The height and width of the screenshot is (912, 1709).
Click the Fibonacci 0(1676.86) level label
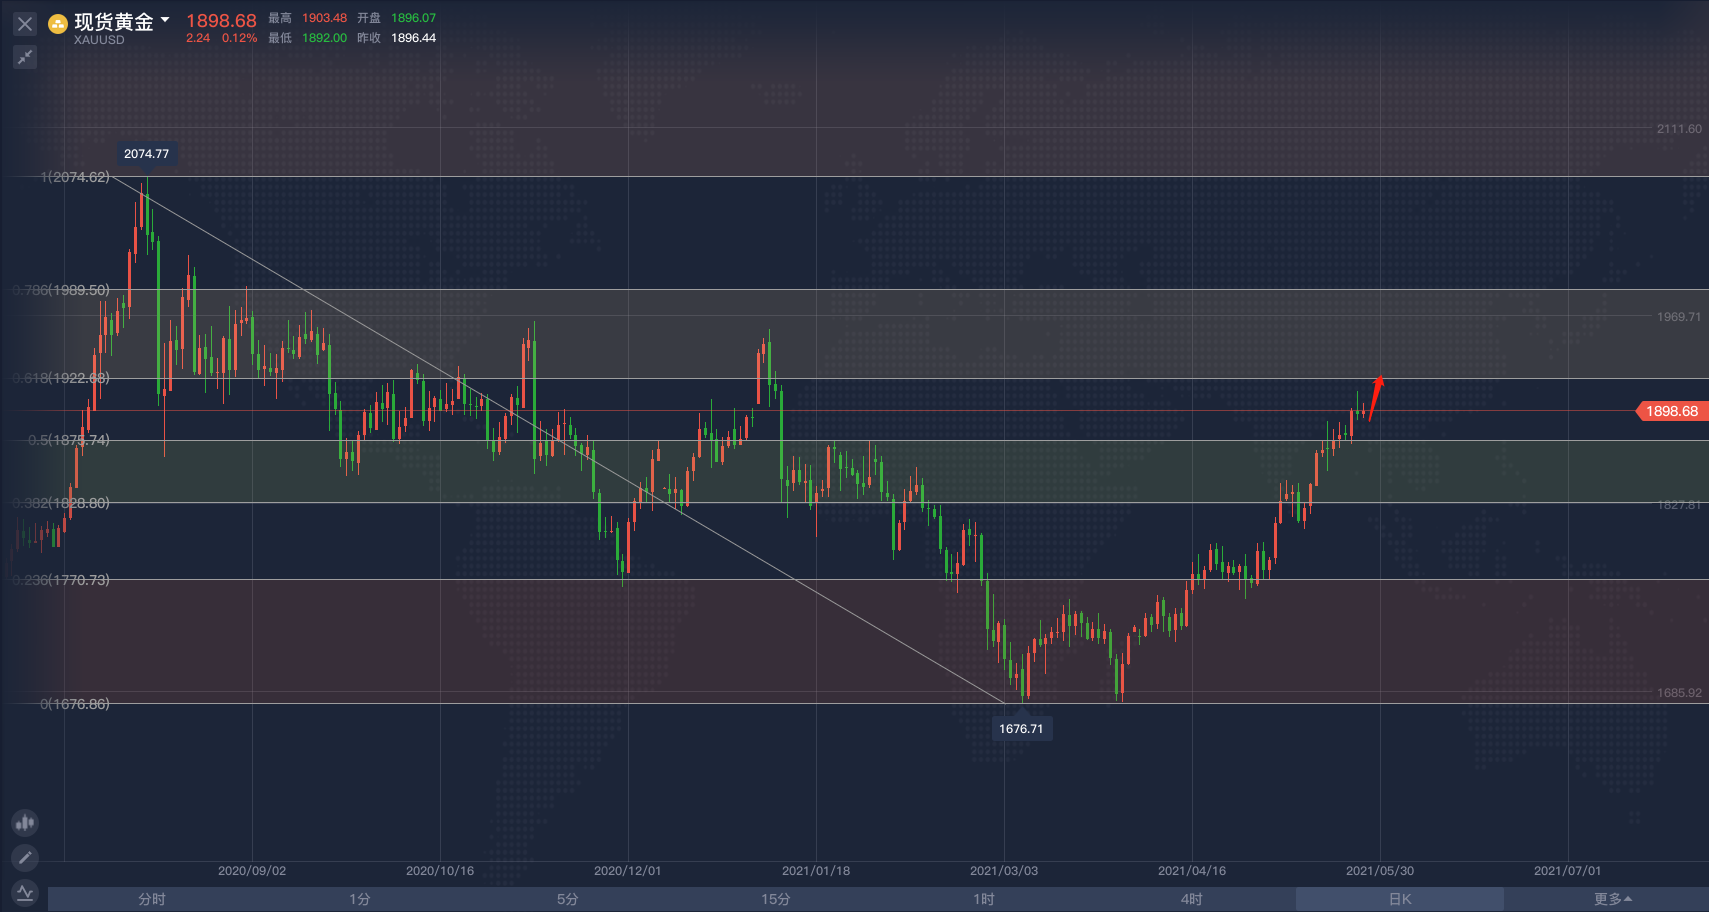[75, 704]
